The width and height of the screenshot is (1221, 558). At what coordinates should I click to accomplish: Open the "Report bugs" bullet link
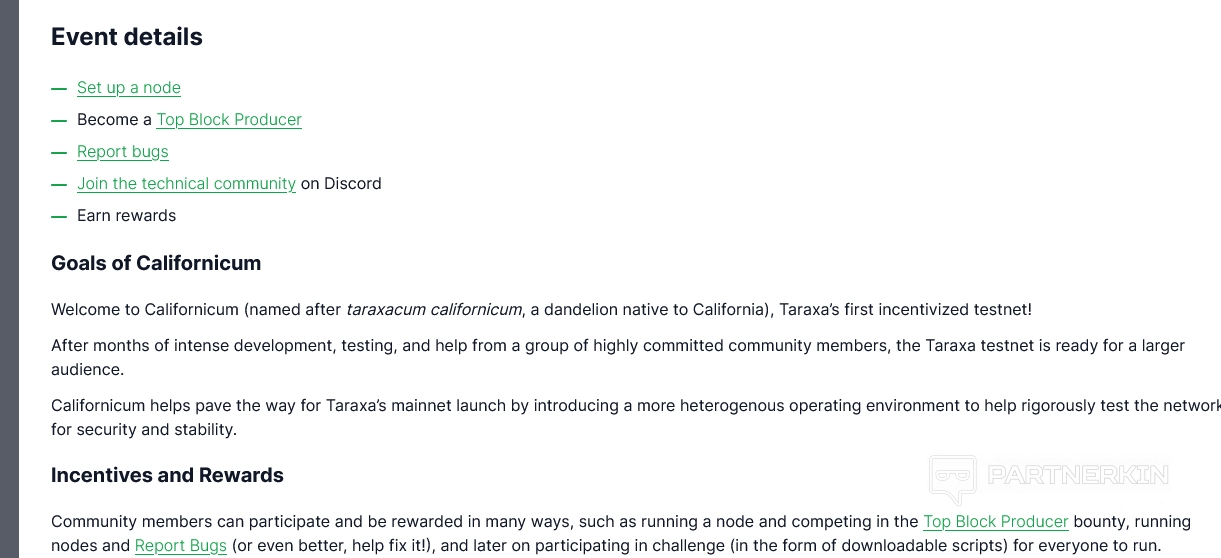[x=123, y=152]
